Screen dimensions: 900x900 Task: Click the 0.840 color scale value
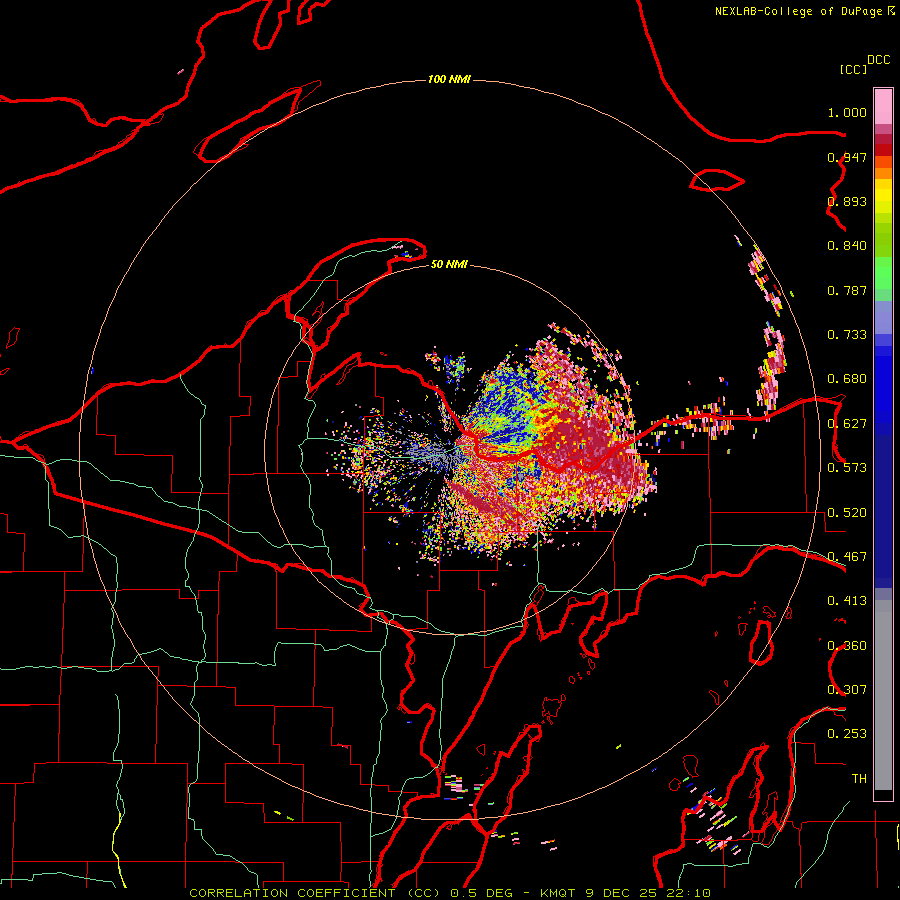click(847, 246)
